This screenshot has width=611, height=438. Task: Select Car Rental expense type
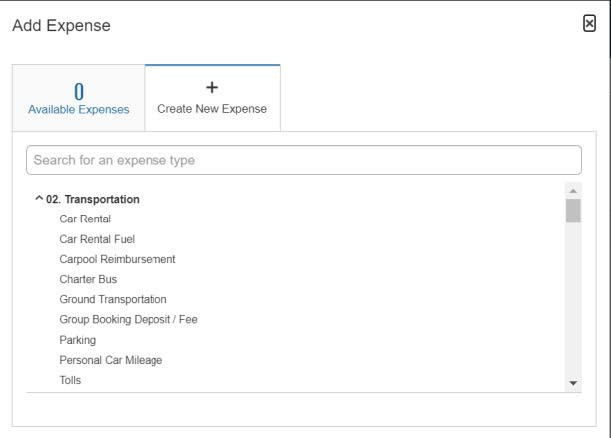(x=85, y=219)
